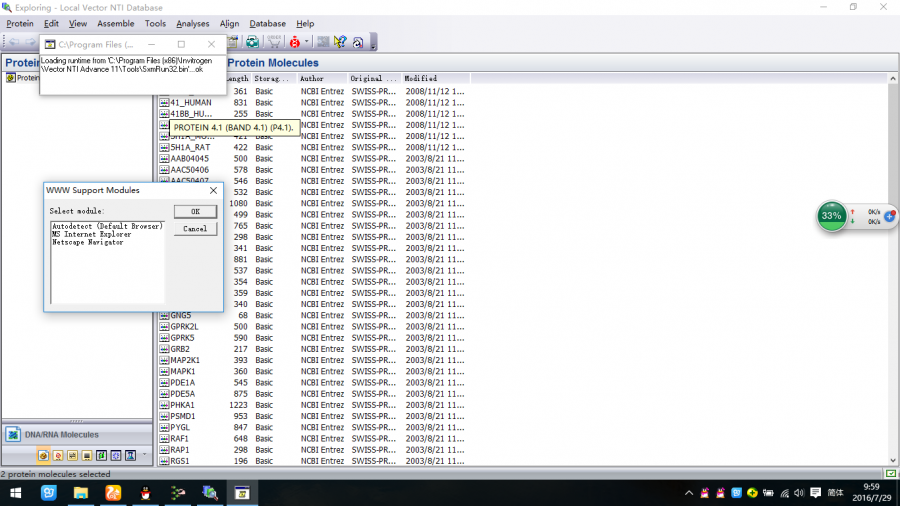Select Autodetect (Default Browser) module
The width and height of the screenshot is (900, 506).
pos(107,226)
